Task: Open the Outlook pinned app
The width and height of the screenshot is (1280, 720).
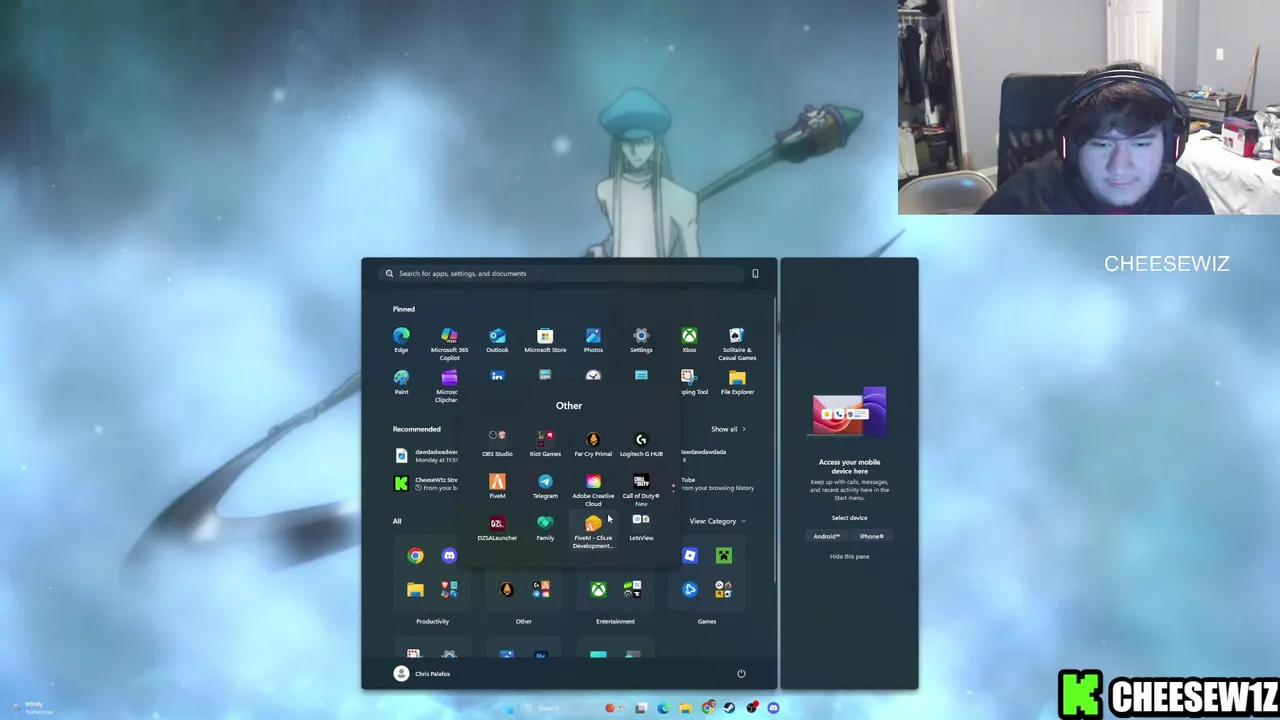Action: [x=497, y=340]
